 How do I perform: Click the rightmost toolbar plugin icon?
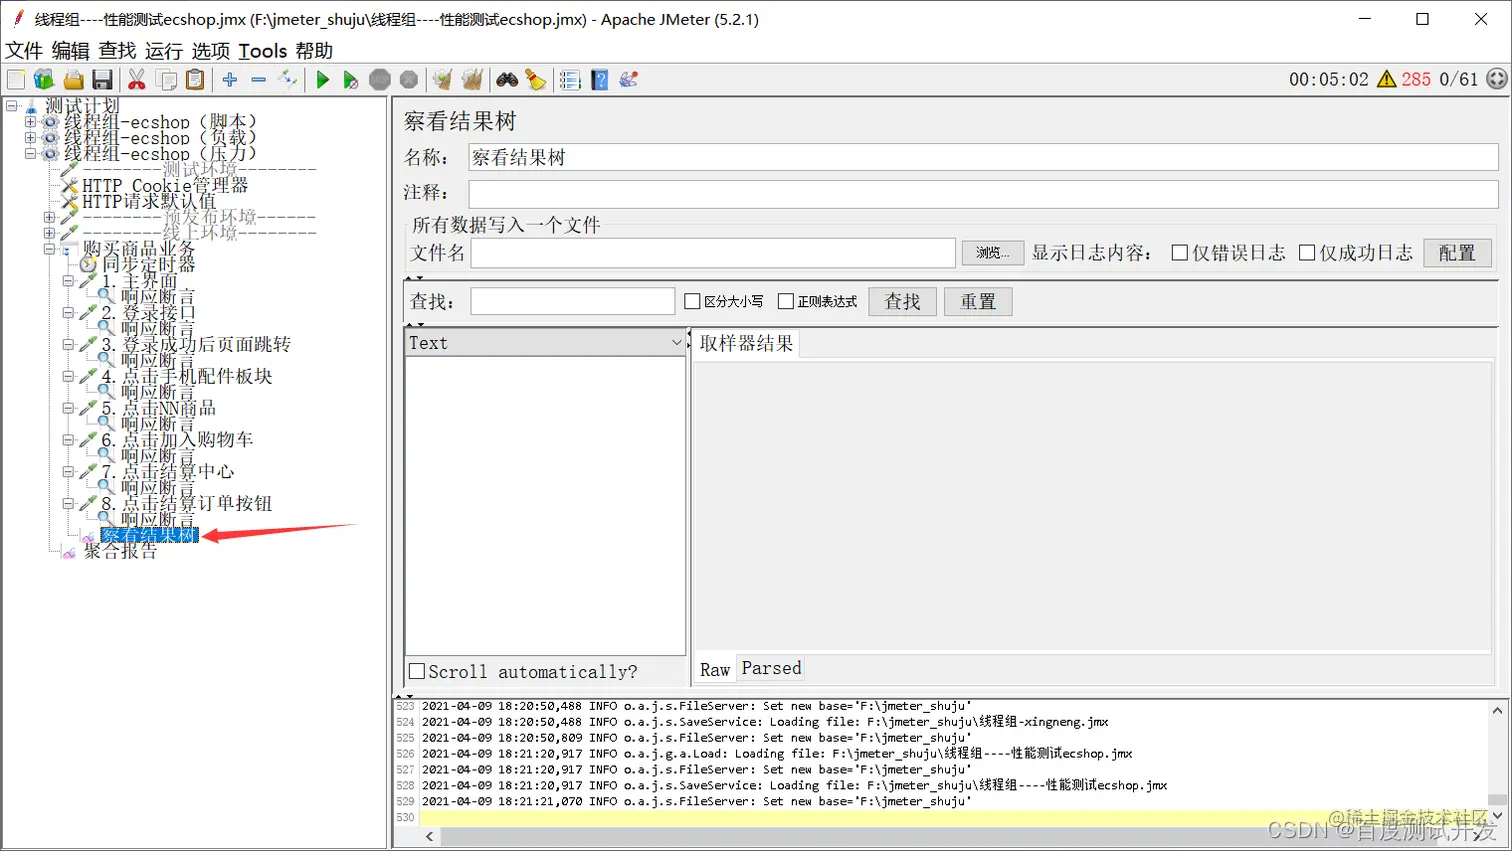coord(629,79)
